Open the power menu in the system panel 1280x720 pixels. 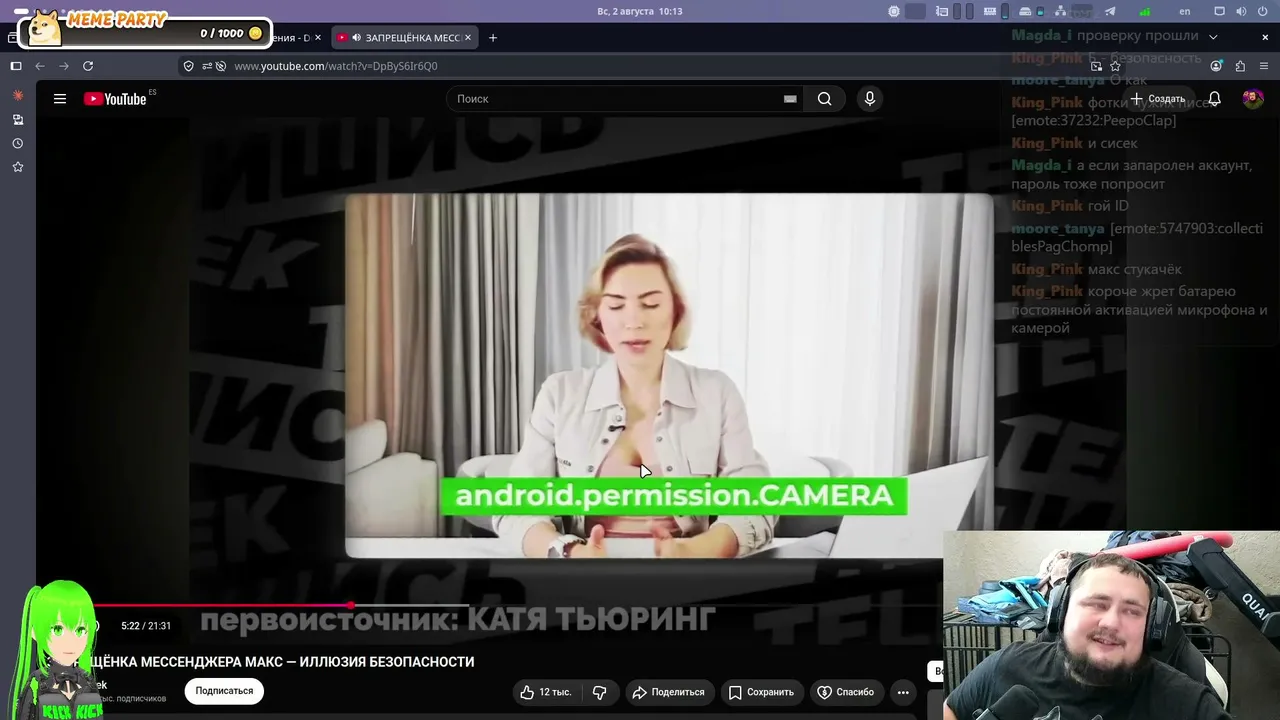click(1262, 11)
